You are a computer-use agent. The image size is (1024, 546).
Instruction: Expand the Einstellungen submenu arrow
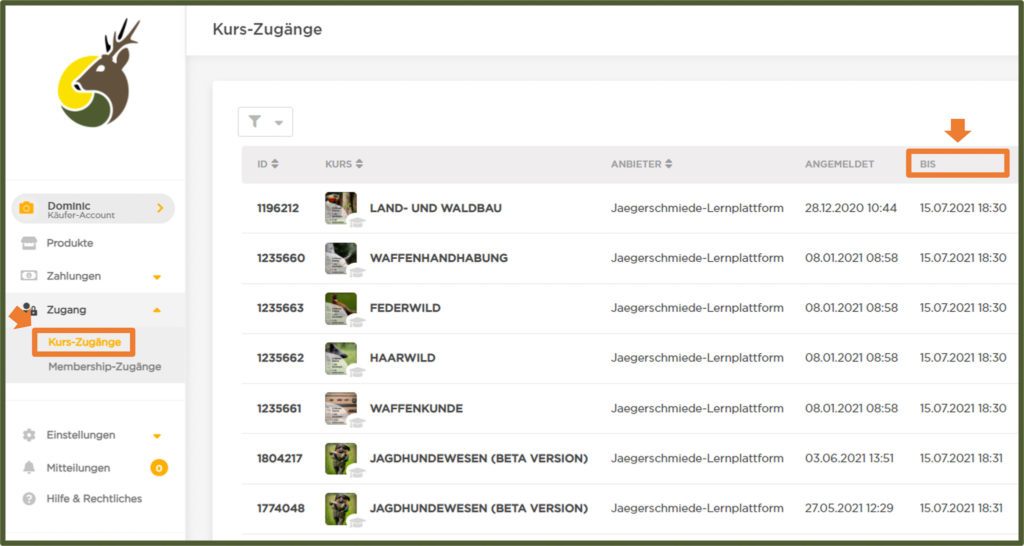(x=157, y=436)
